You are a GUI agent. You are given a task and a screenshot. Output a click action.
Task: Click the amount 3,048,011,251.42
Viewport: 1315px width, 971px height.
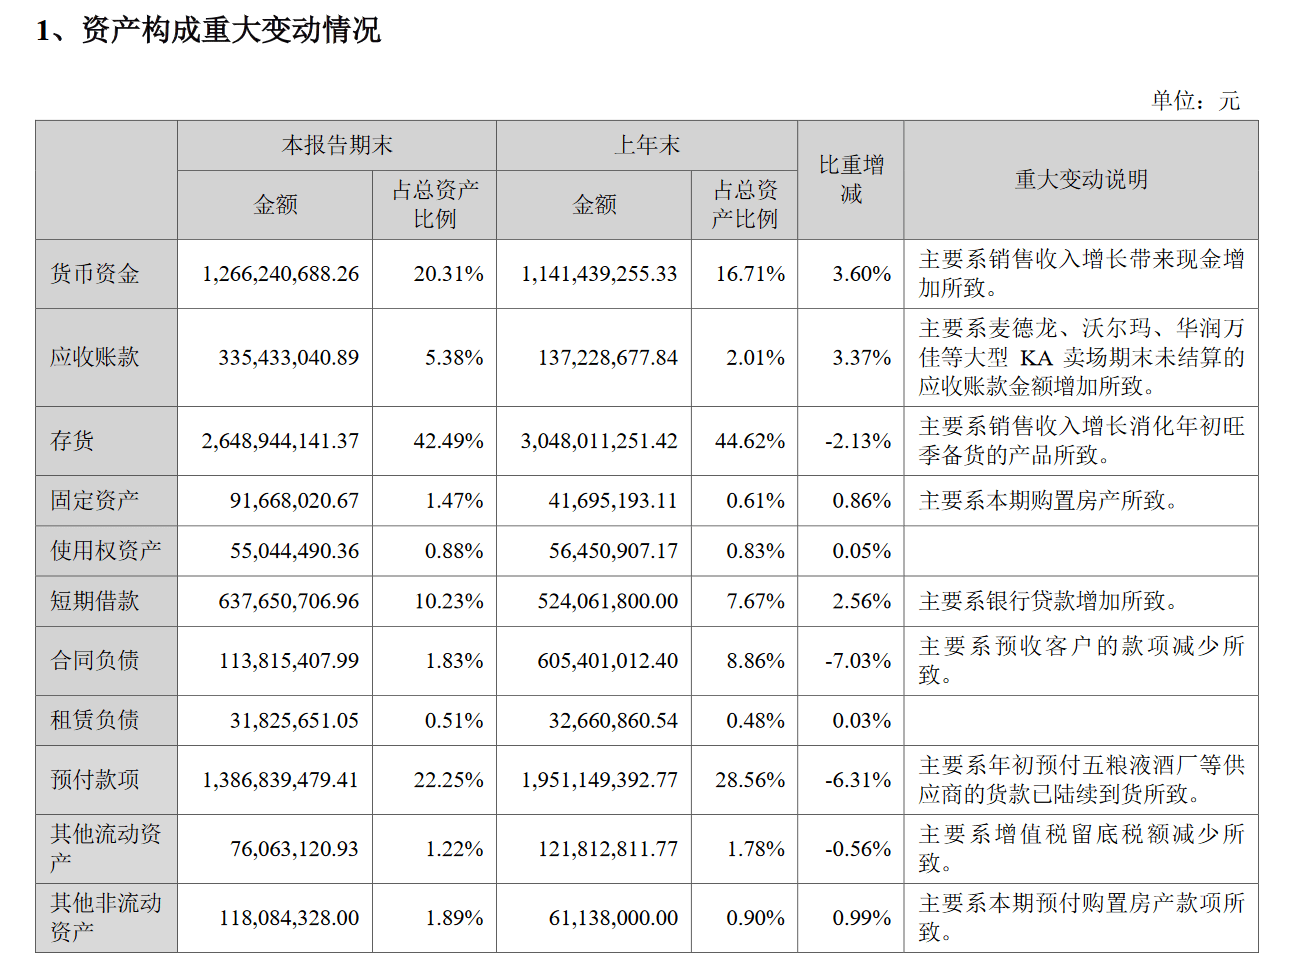click(599, 441)
